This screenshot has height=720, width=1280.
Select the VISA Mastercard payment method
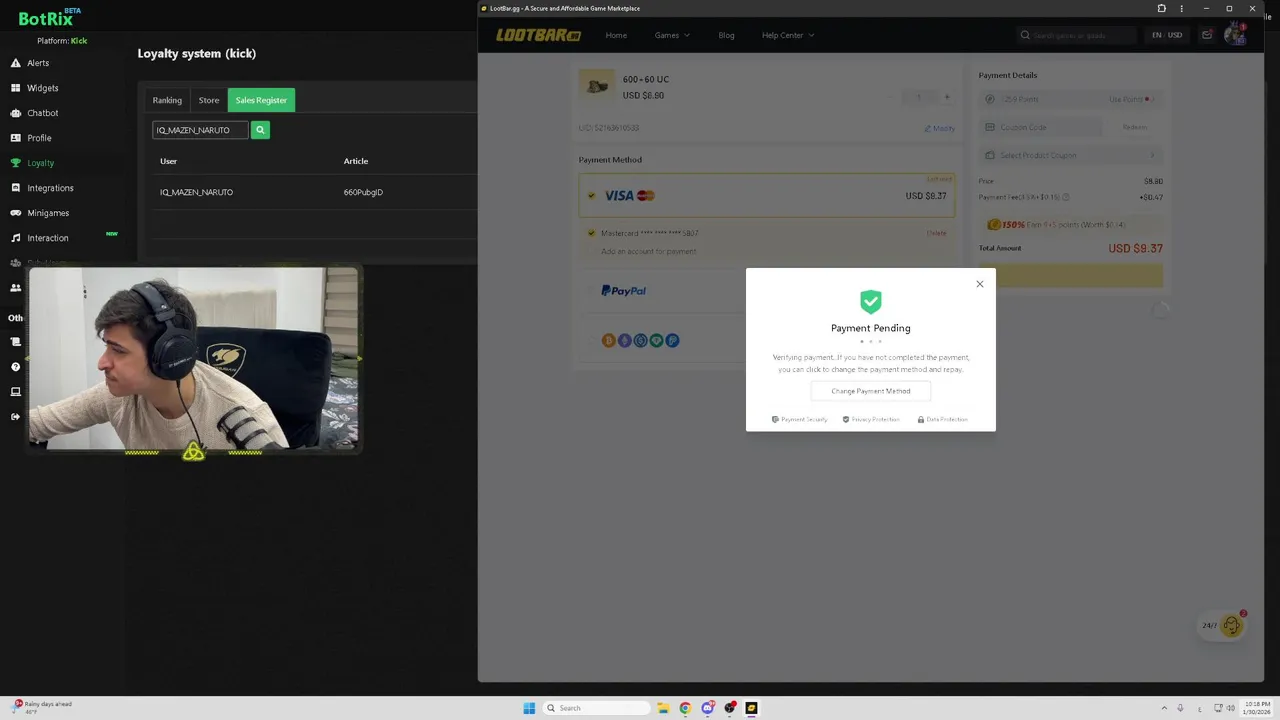[x=767, y=196]
